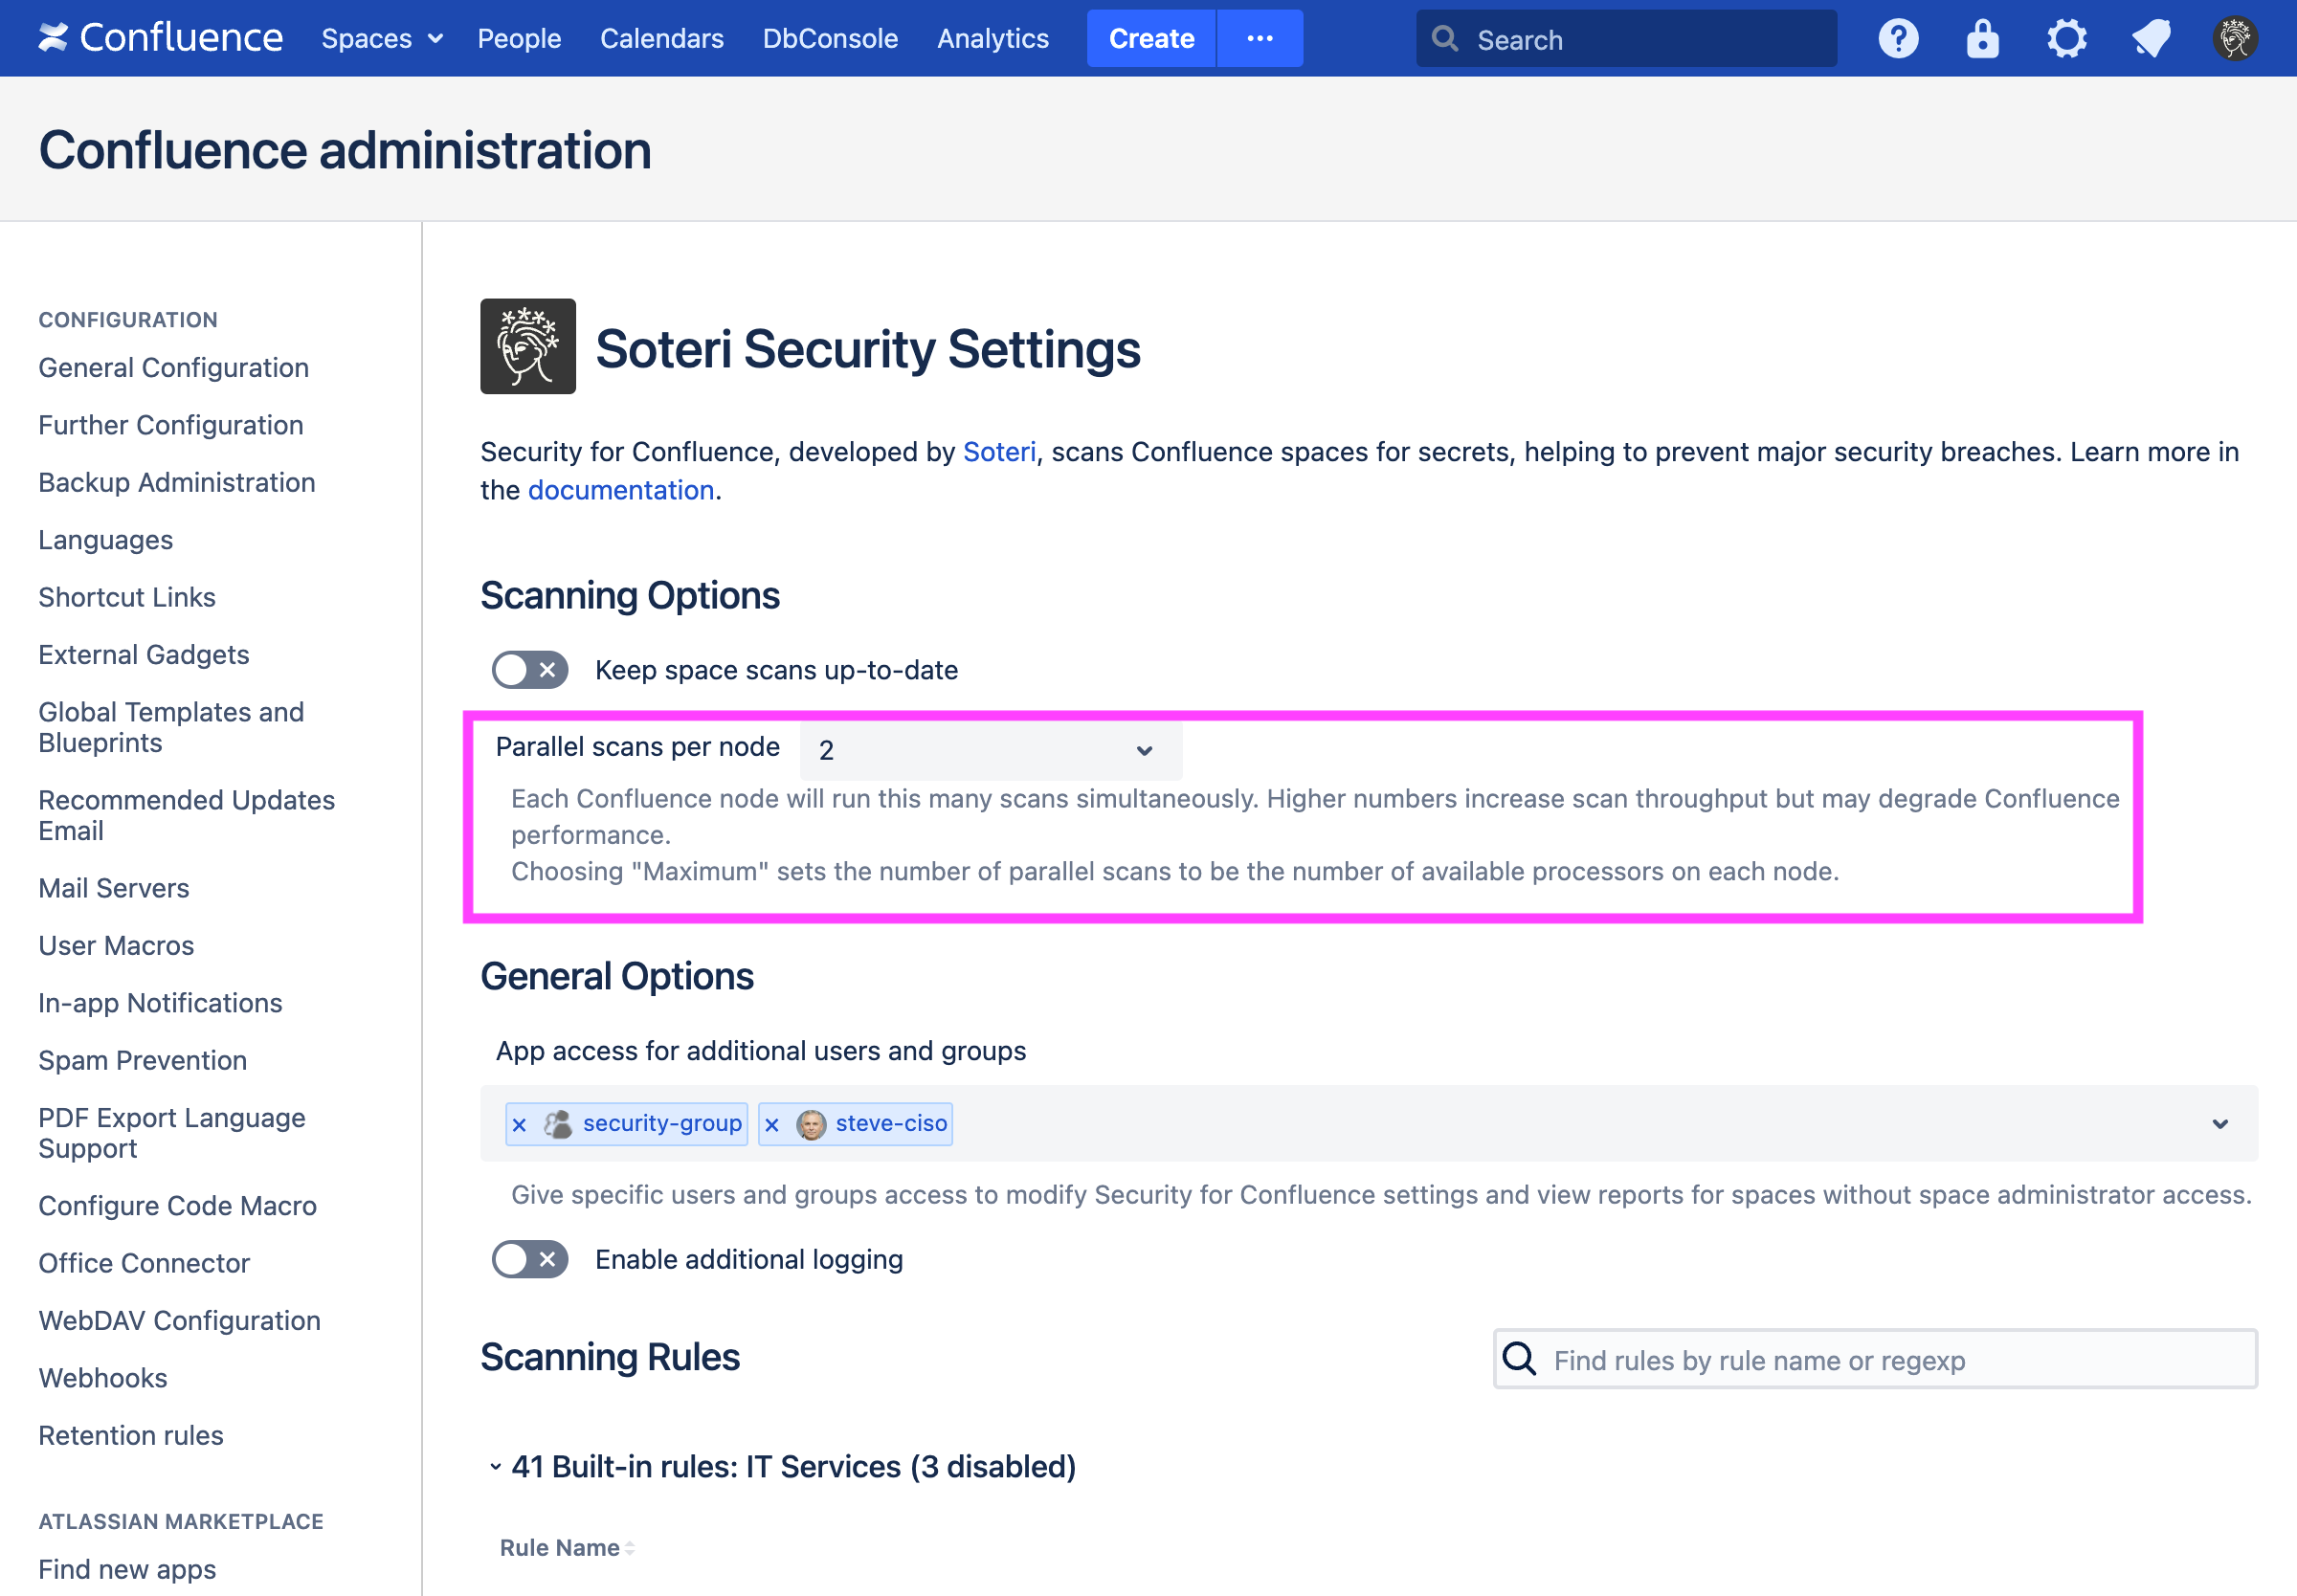The width and height of the screenshot is (2297, 1596).
Task: Open the Analytics menu item
Action: (992, 39)
